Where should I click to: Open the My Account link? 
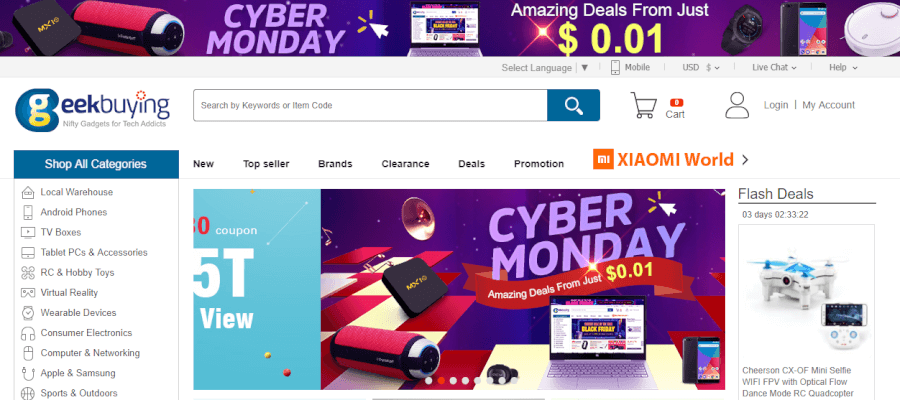[x=828, y=105]
